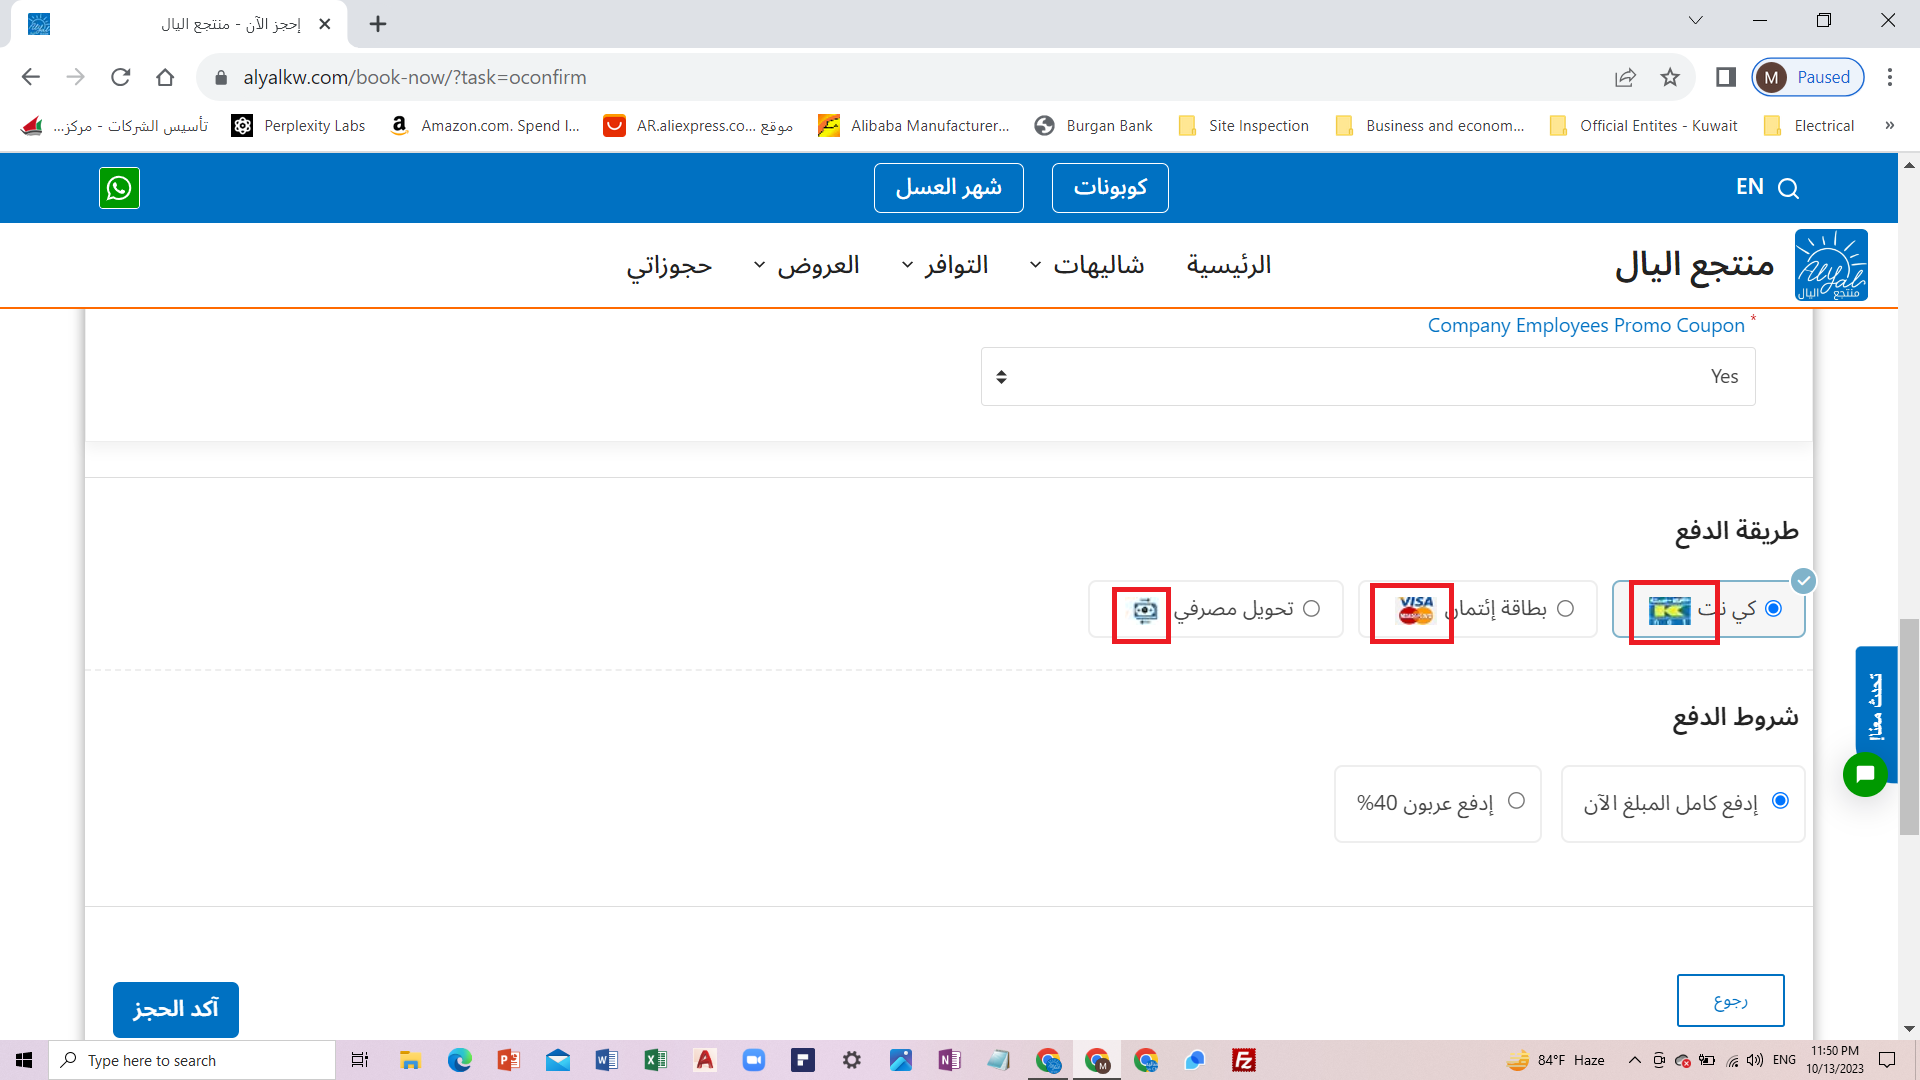
Task: Select bank transfer (تحويل مصرفي) radio
Action: pos(1311,608)
